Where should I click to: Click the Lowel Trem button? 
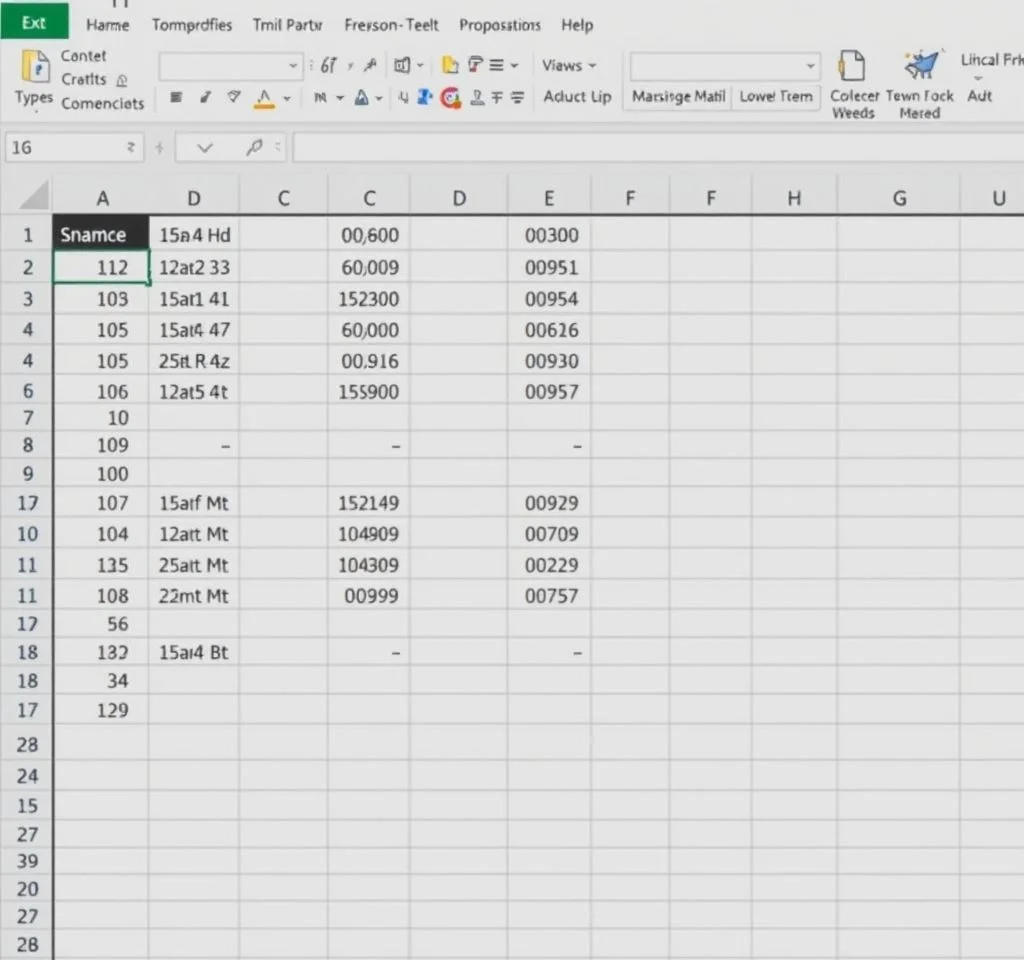pos(776,97)
